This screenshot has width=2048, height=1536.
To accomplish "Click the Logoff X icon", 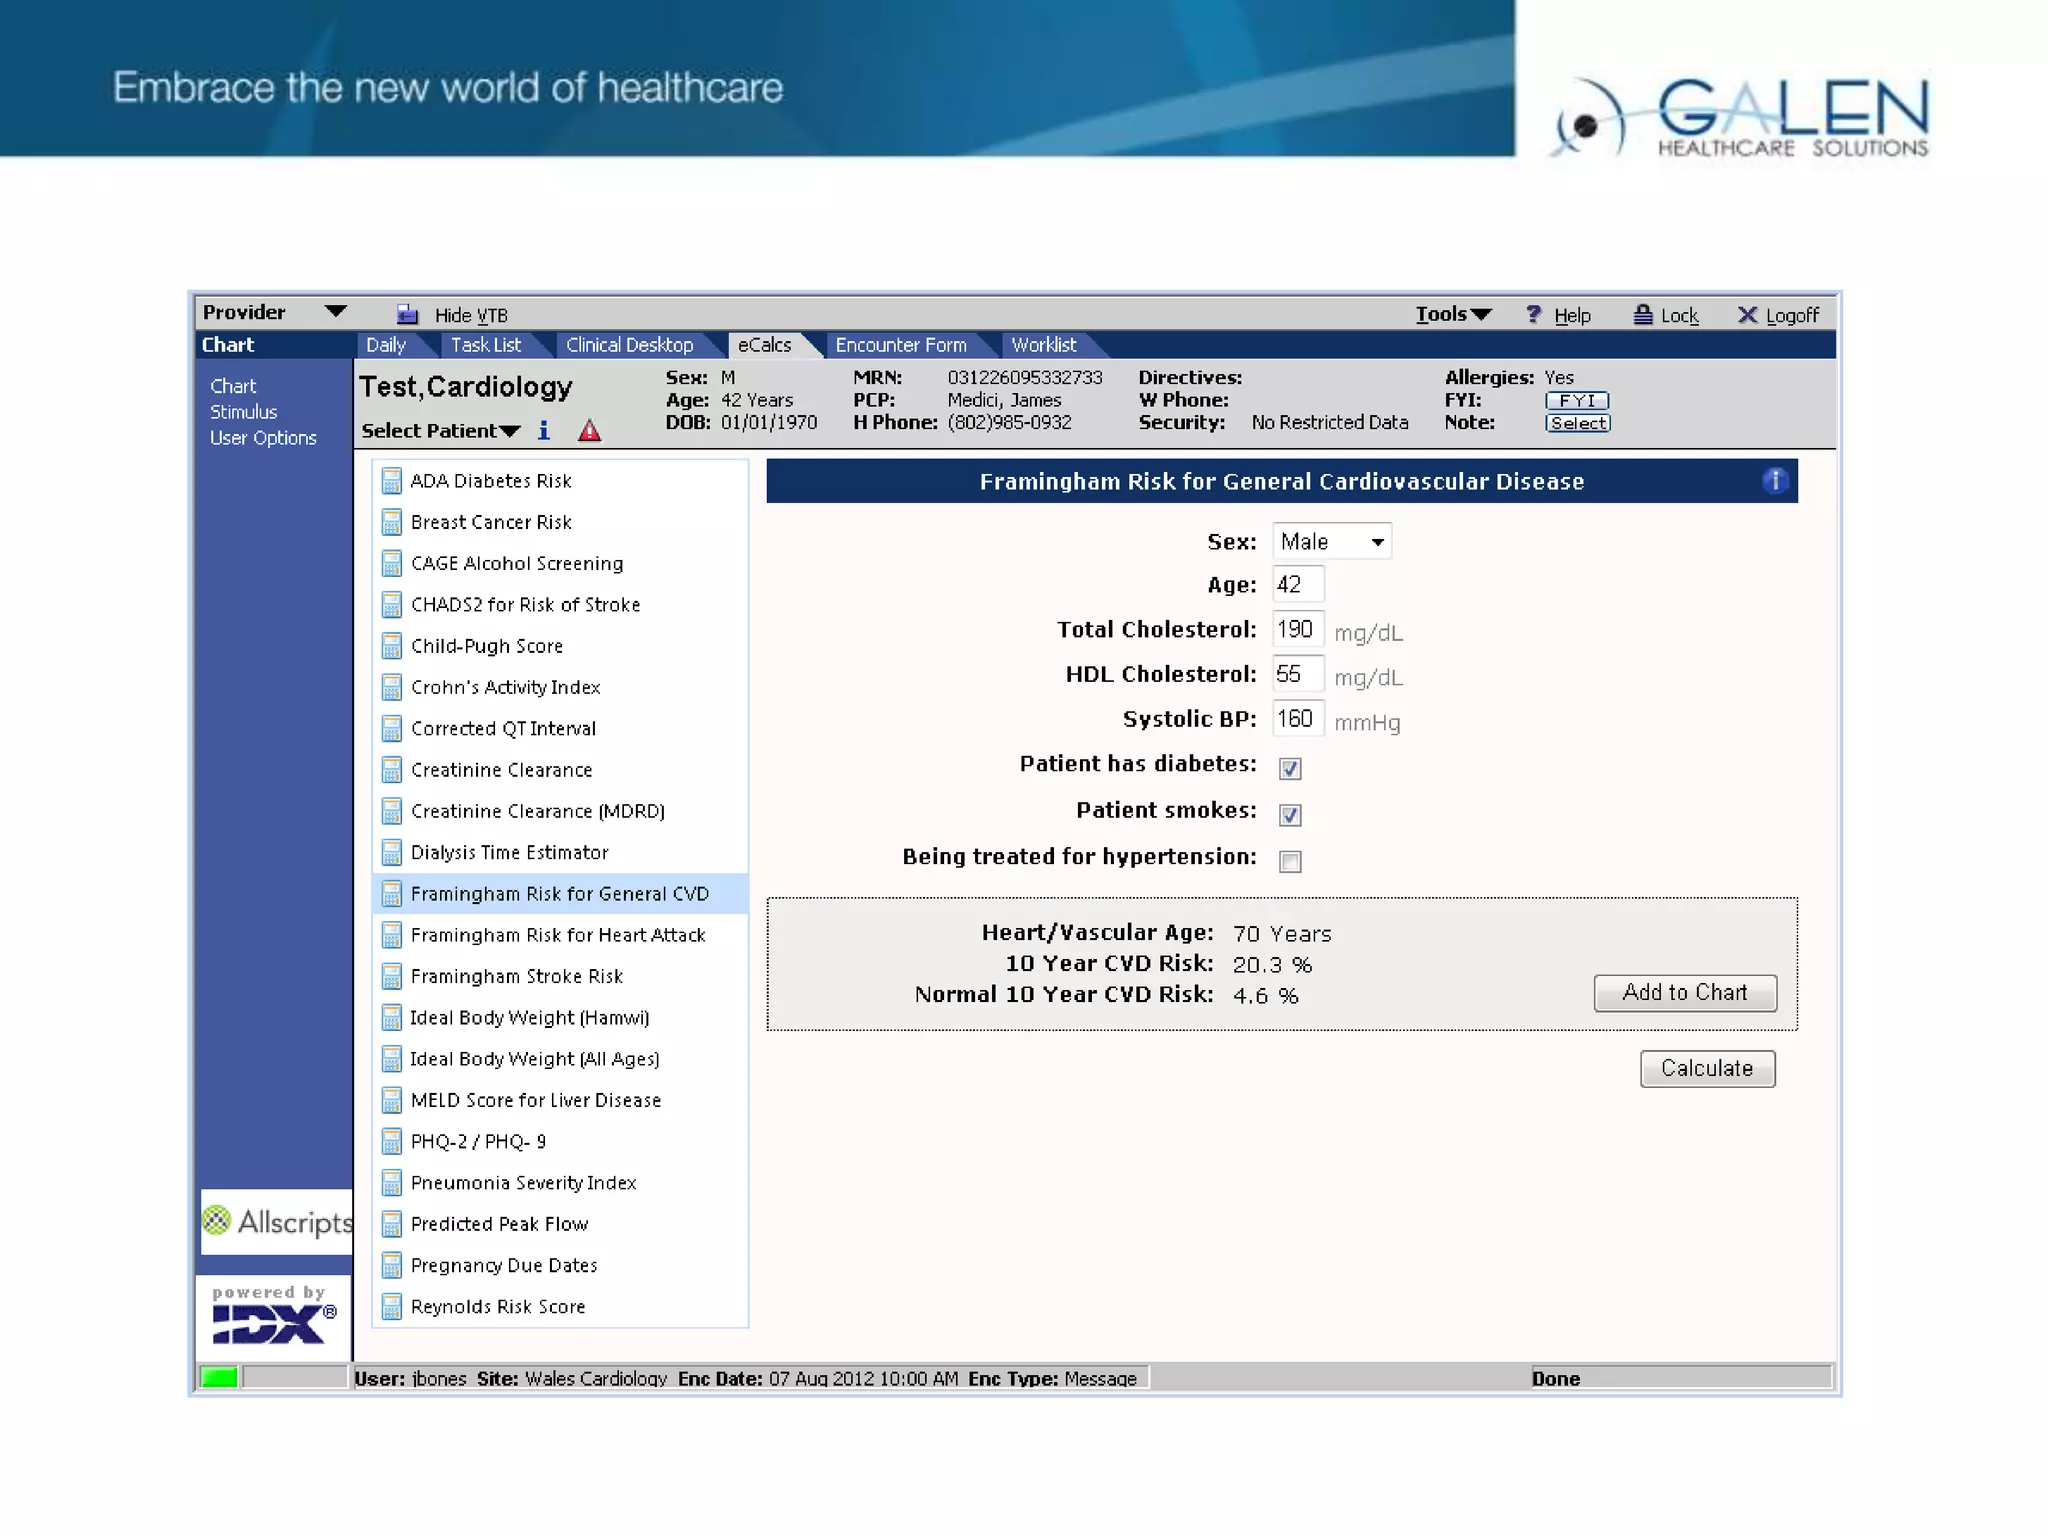I will pyautogui.click(x=1746, y=315).
